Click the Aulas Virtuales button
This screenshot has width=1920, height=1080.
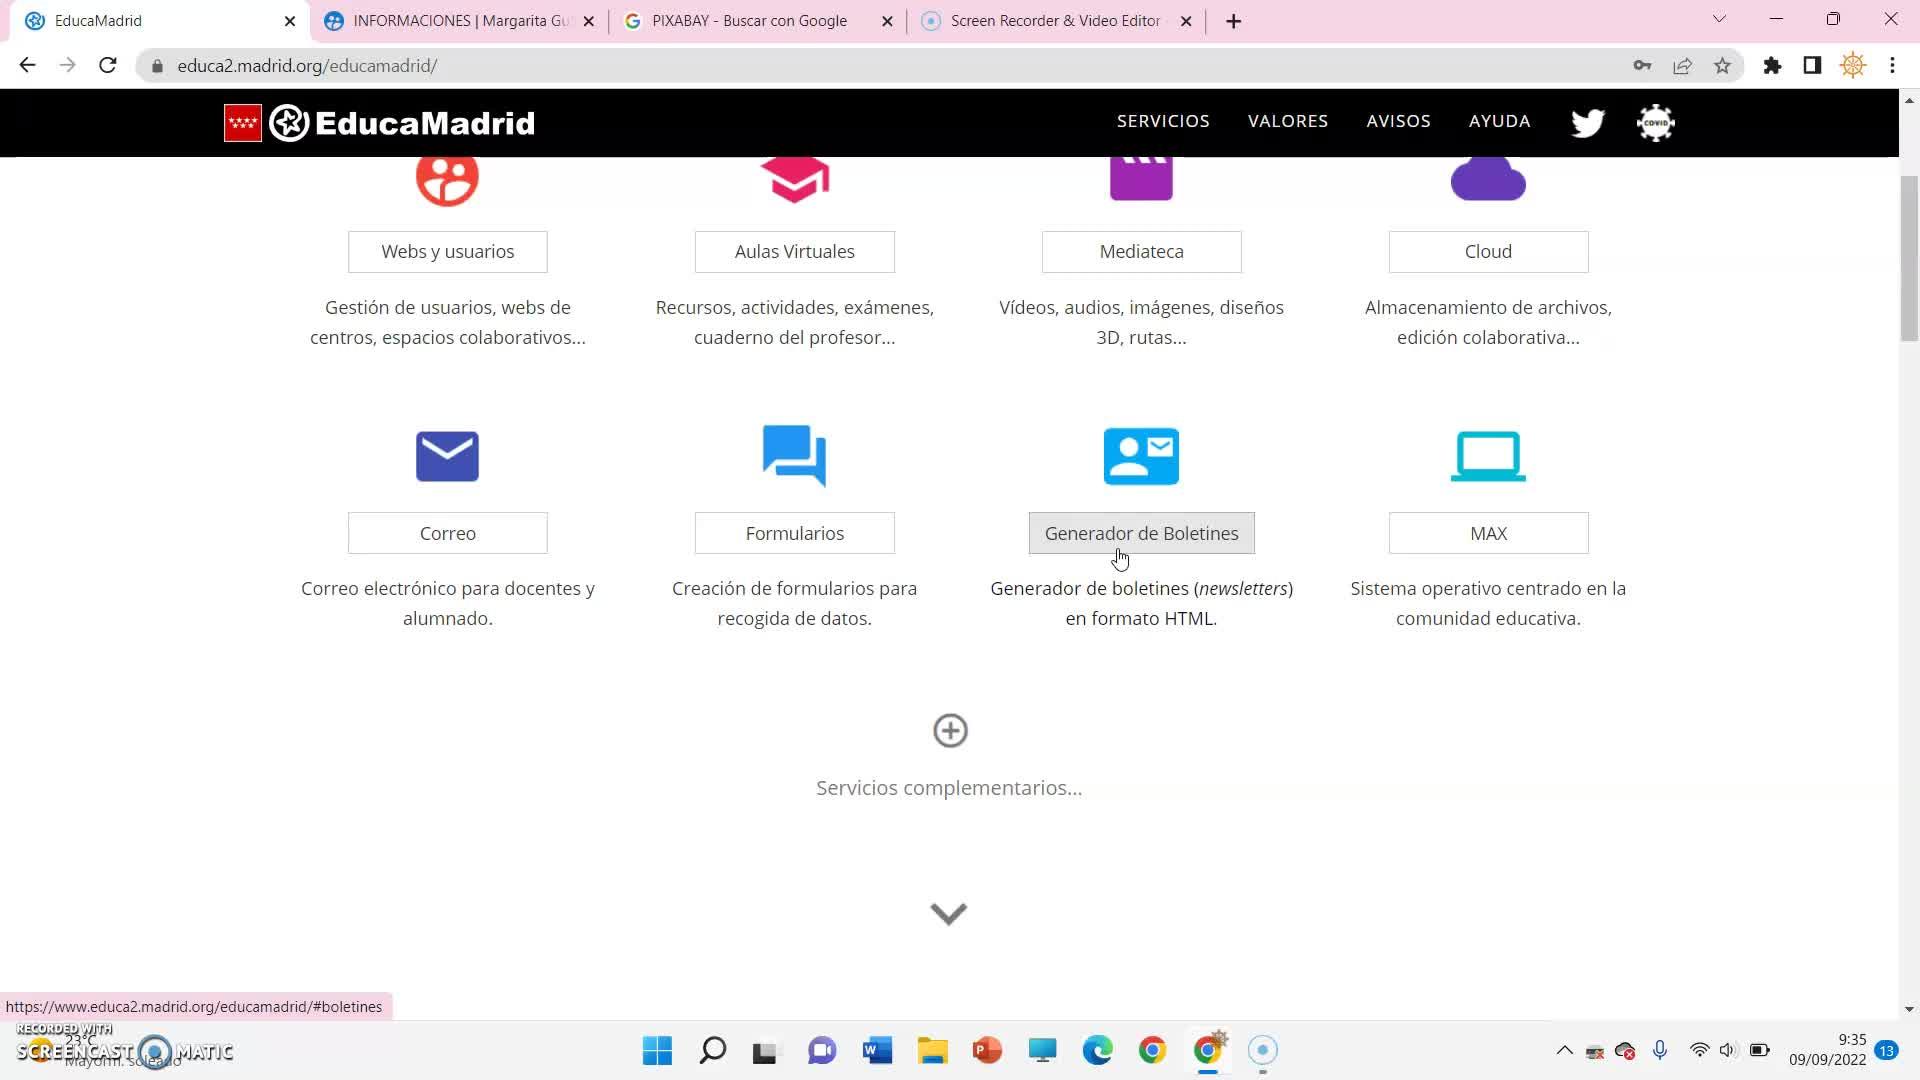[x=794, y=252]
